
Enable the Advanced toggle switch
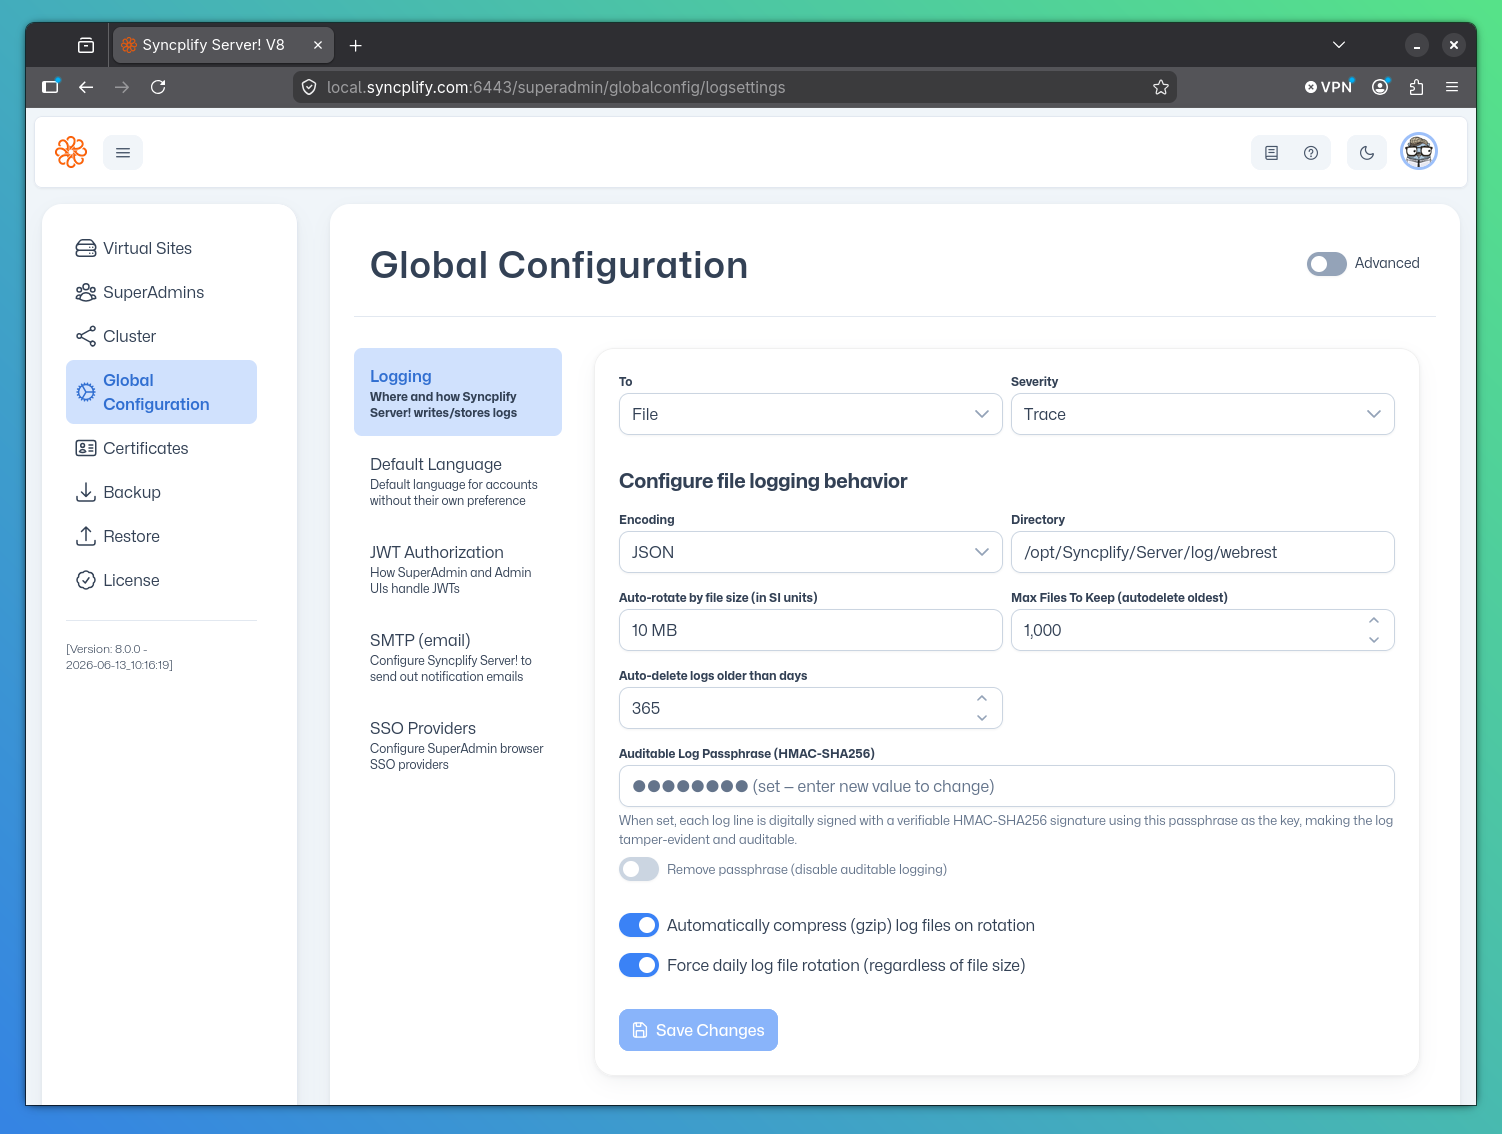click(x=1327, y=263)
